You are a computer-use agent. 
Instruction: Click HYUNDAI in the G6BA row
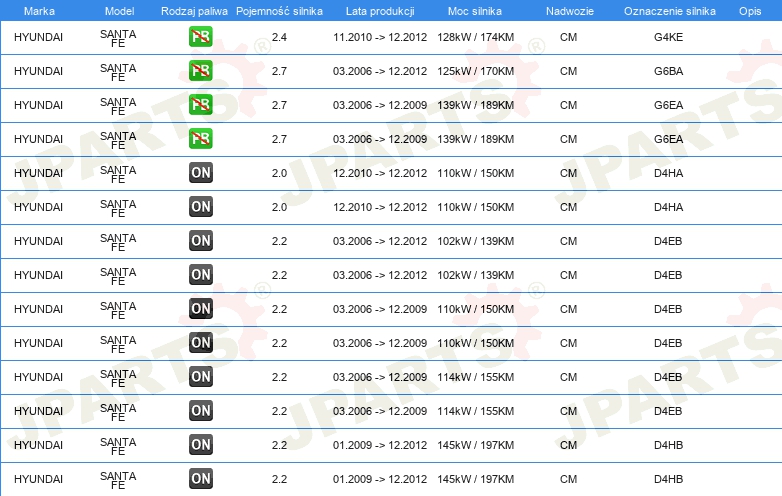(38, 71)
